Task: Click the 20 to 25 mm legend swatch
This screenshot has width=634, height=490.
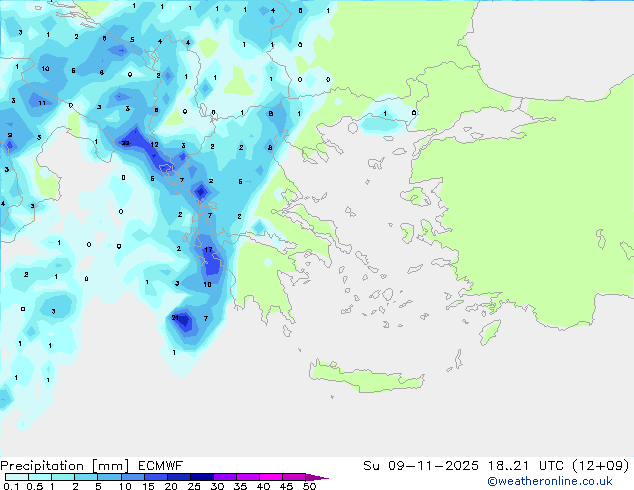Action: [178, 477]
